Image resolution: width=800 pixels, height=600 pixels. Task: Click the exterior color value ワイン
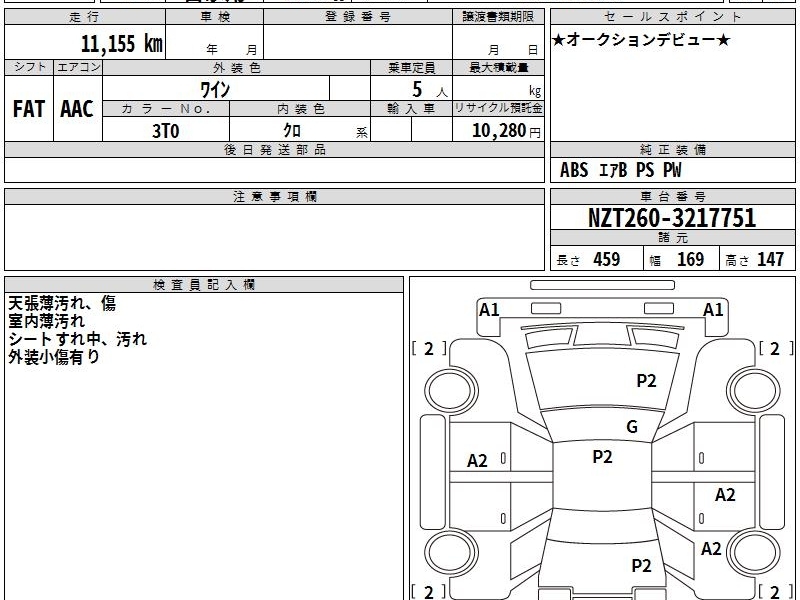point(215,90)
